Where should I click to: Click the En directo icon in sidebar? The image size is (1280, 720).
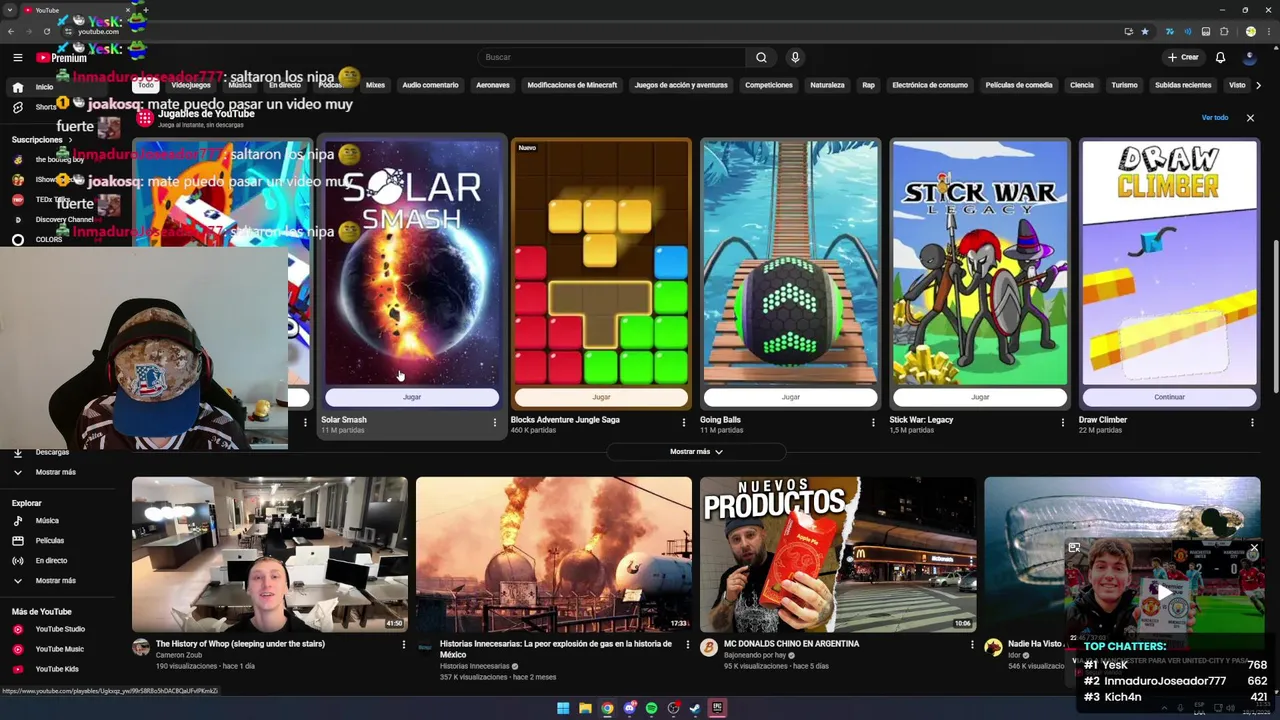click(17, 561)
